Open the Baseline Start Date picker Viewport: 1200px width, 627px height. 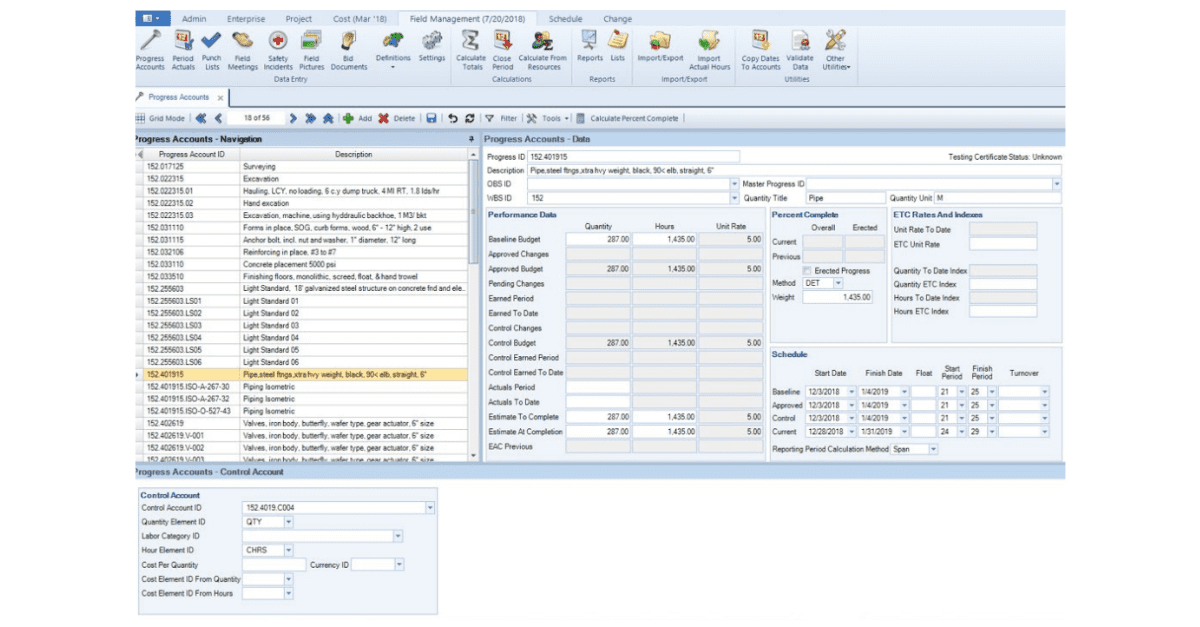coord(852,391)
